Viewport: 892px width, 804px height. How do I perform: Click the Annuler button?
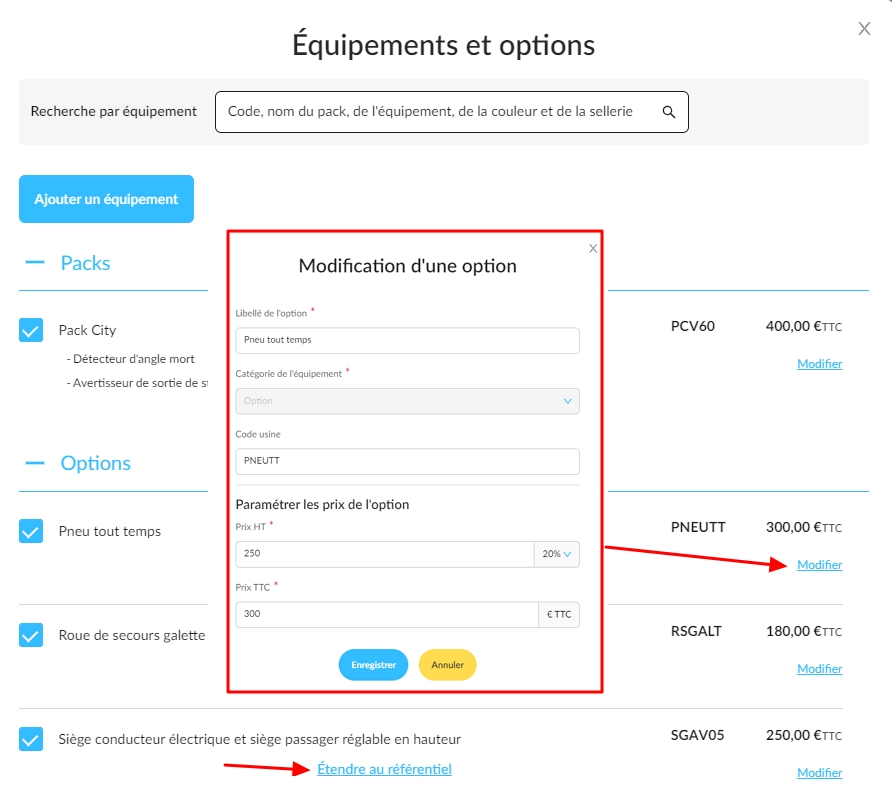click(x=447, y=665)
